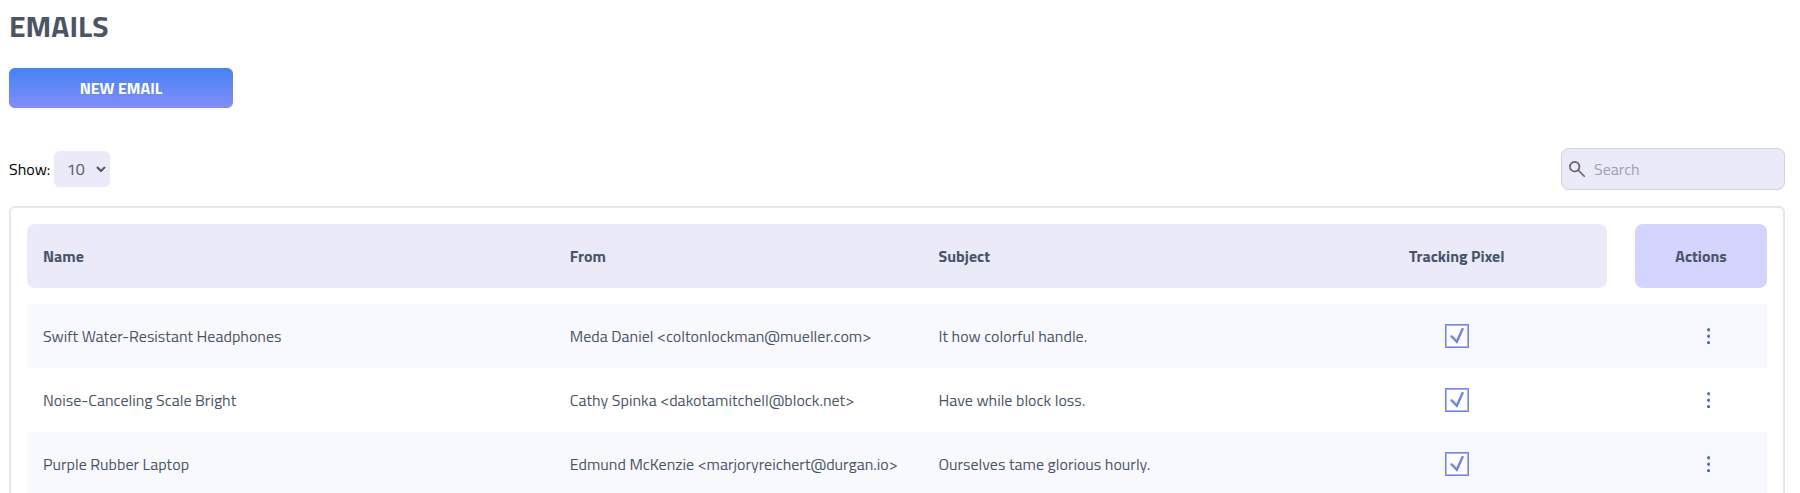Viewport: 1800px width, 493px height.
Task: Click subject 'Have while block loss.'
Action: [x=1011, y=401]
